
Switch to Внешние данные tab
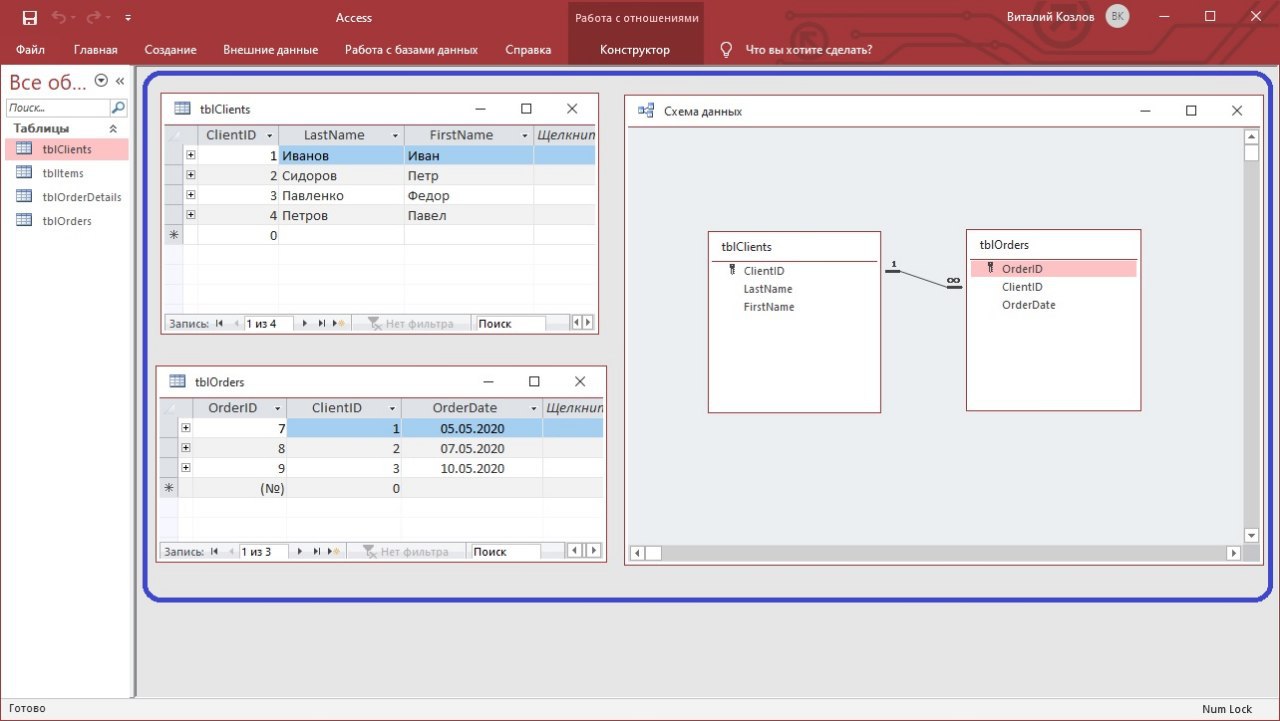(x=270, y=50)
